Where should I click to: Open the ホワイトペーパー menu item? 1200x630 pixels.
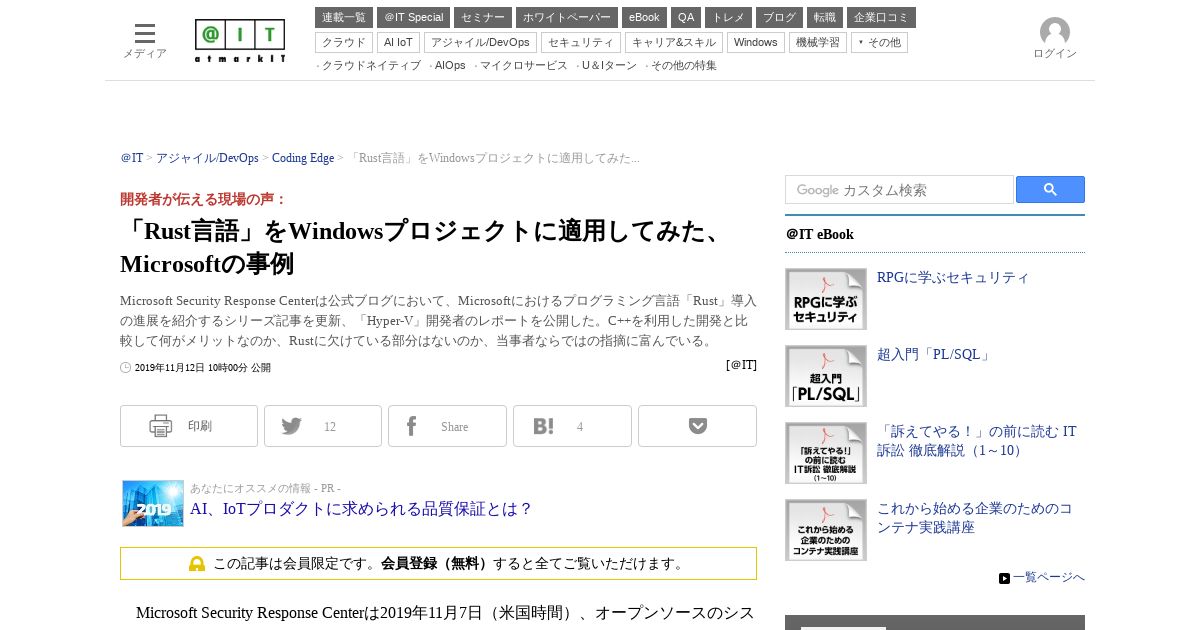pyautogui.click(x=567, y=18)
